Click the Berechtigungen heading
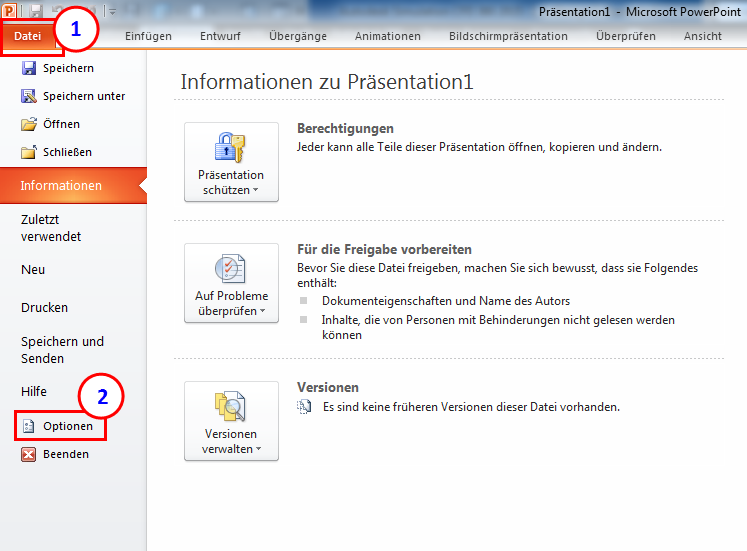The height and width of the screenshot is (551, 747). 345,129
